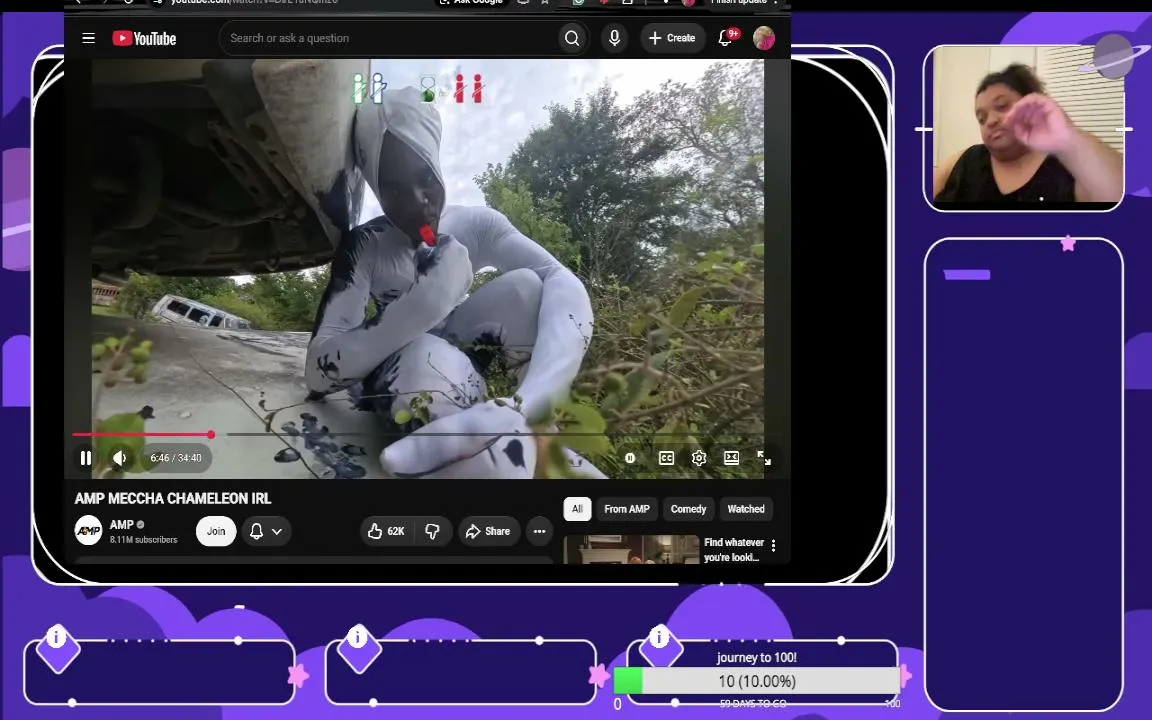Image resolution: width=1152 pixels, height=720 pixels.
Task: Expand the notification preference bell dropdown
Action: pos(266,531)
